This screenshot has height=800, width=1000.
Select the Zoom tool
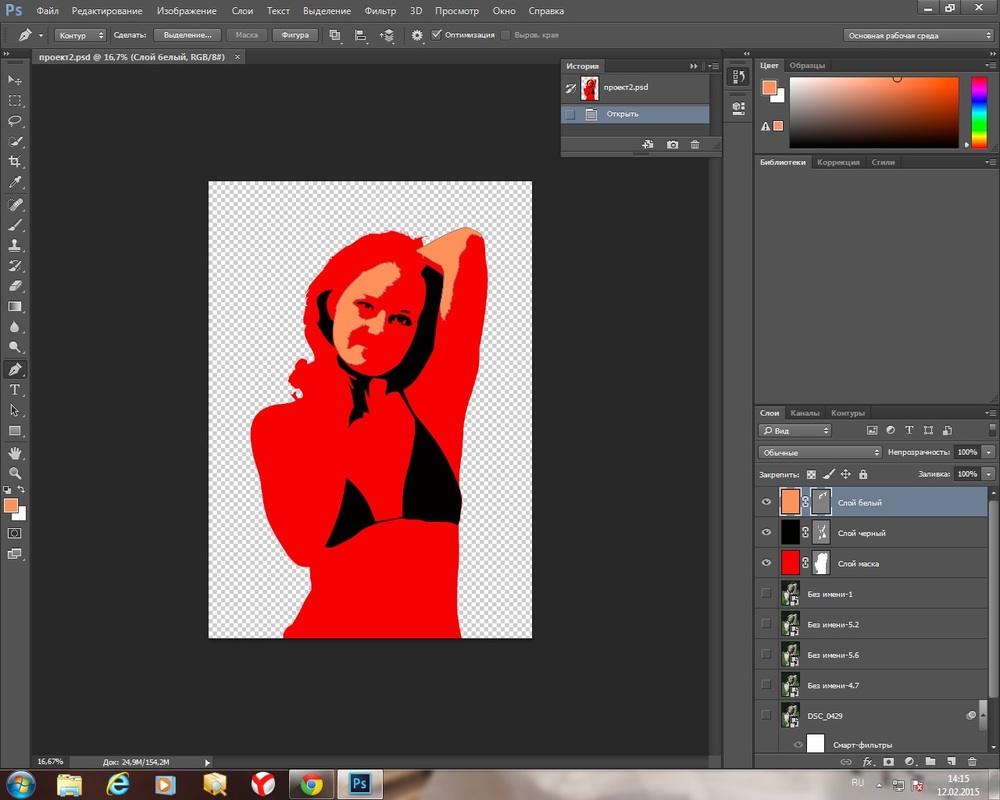point(15,473)
